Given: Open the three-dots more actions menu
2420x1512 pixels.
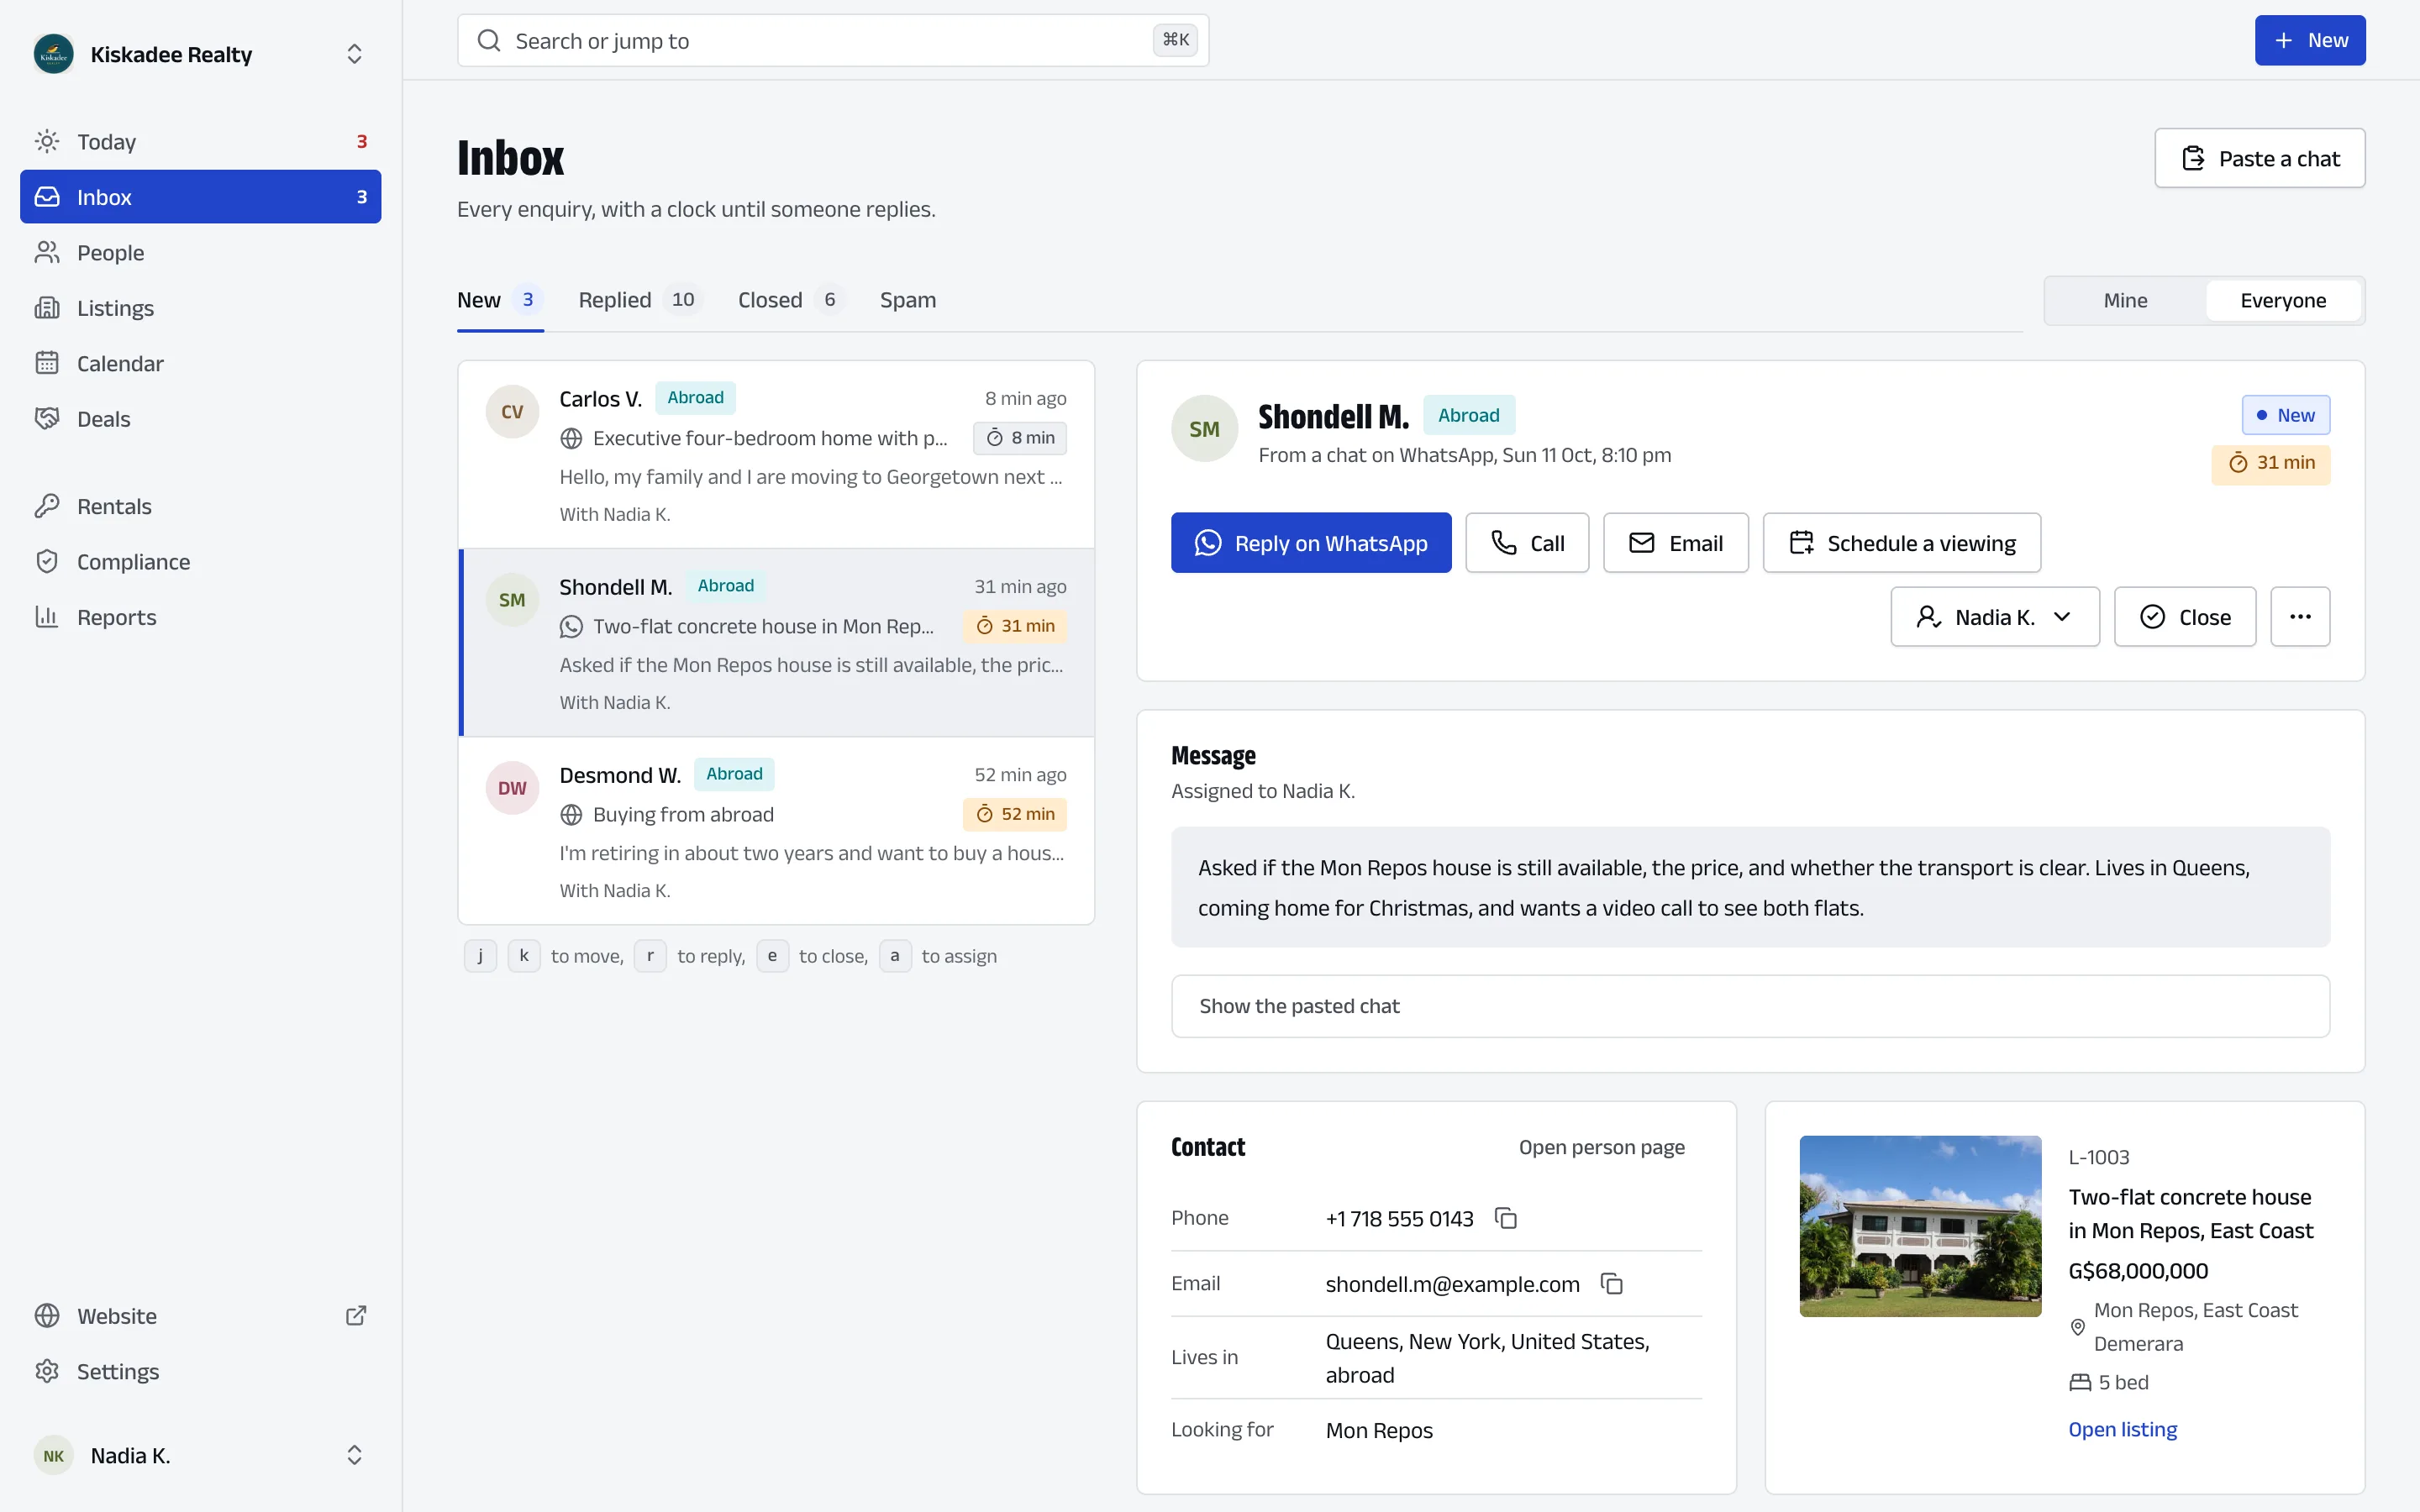Looking at the screenshot, I should (x=2300, y=616).
